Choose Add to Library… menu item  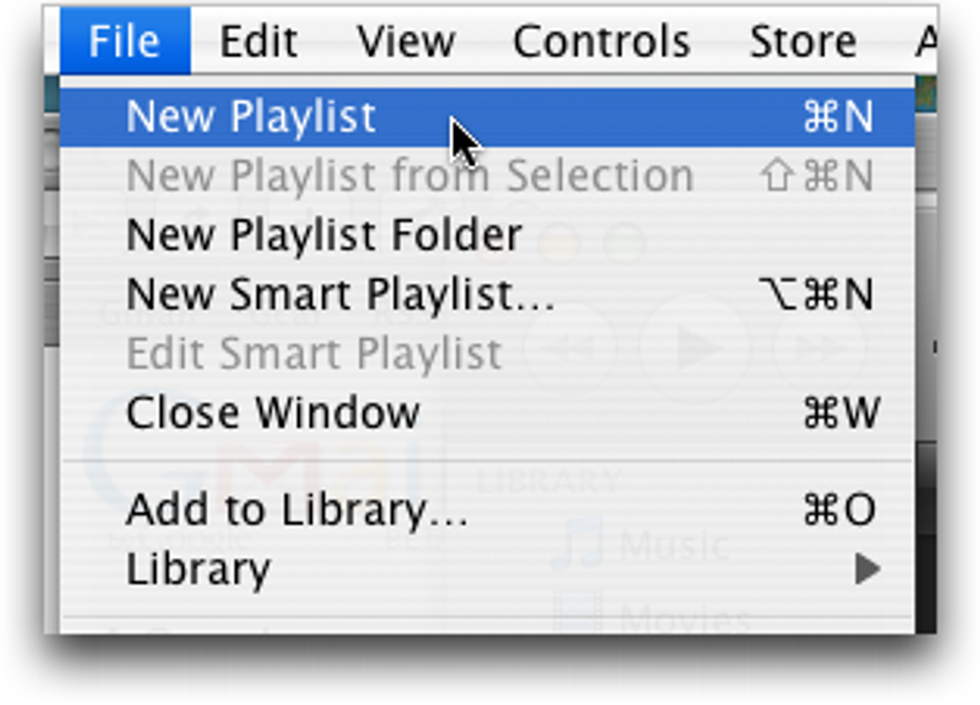[296, 510]
